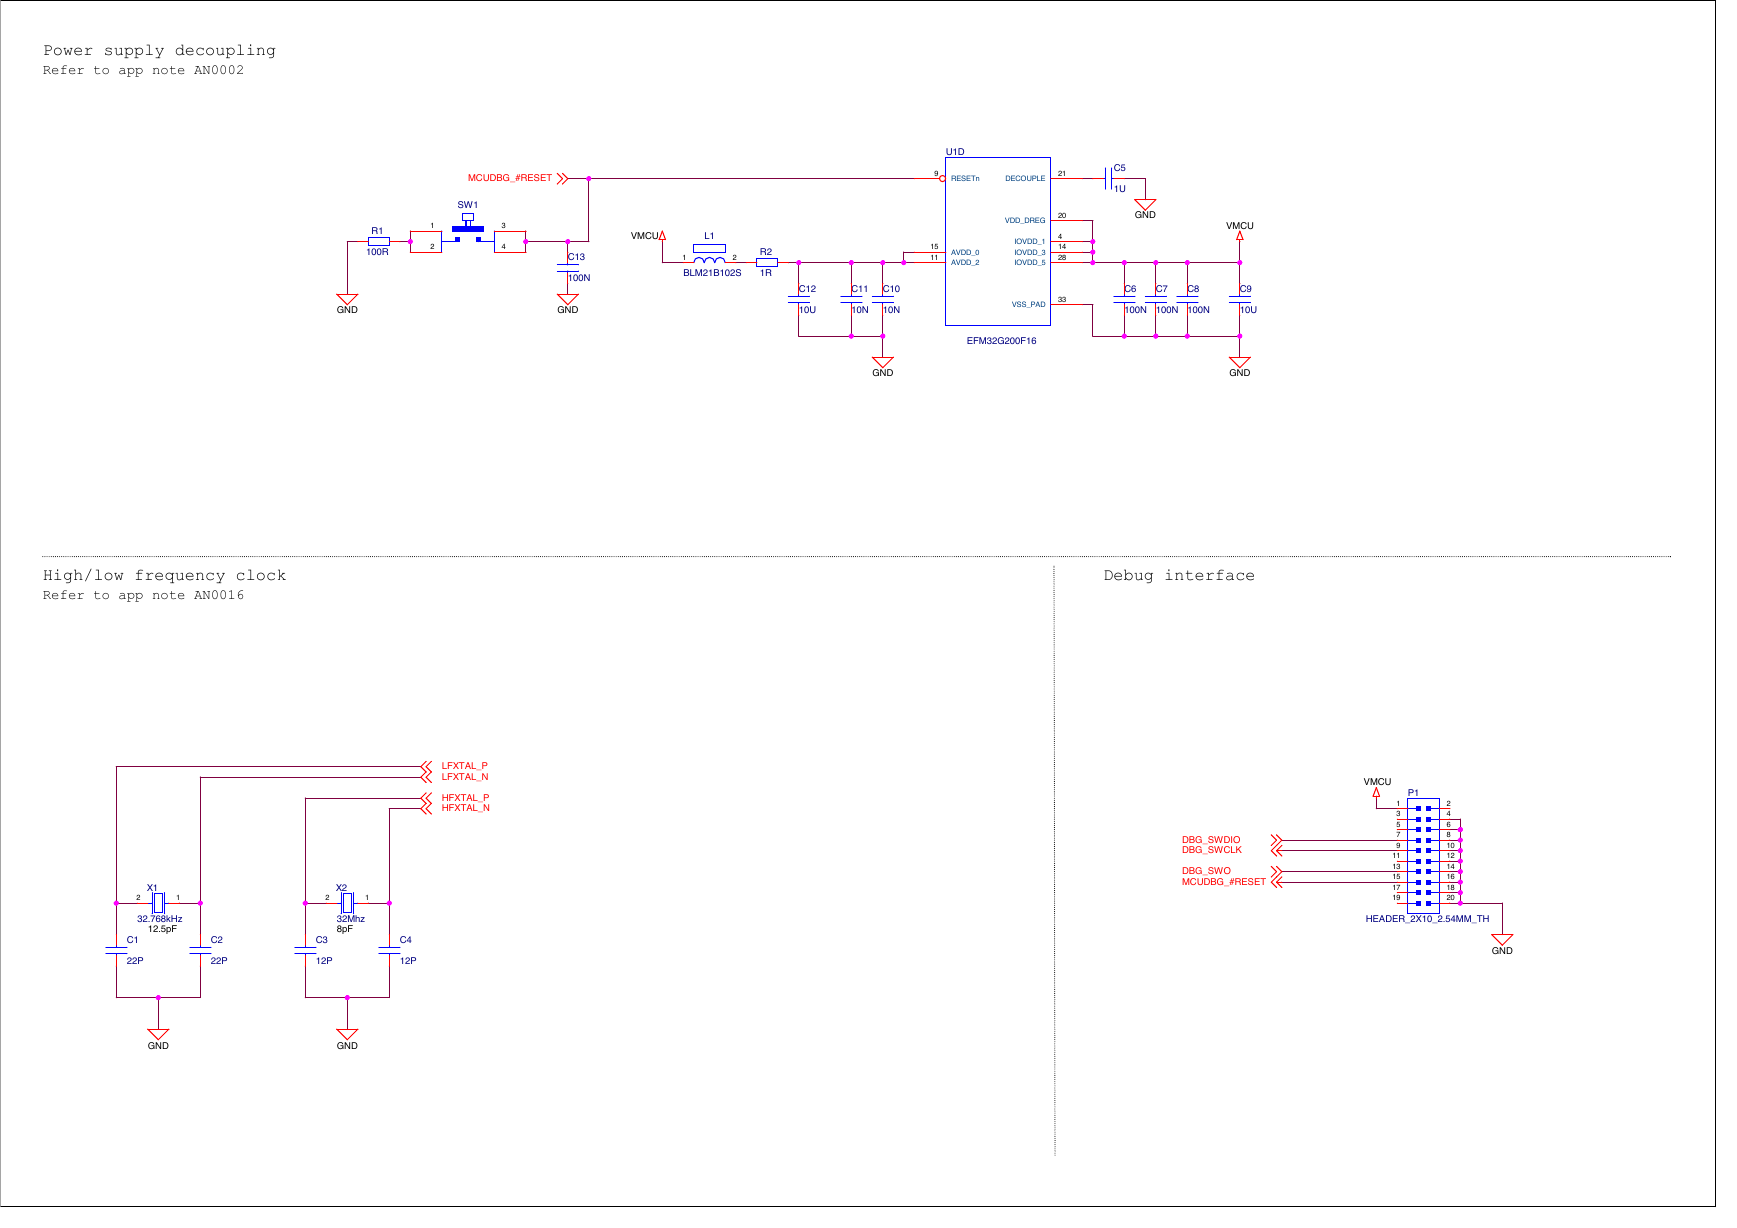Click the VSS_PAD pin label
The image size is (1737, 1228).
tap(1028, 304)
